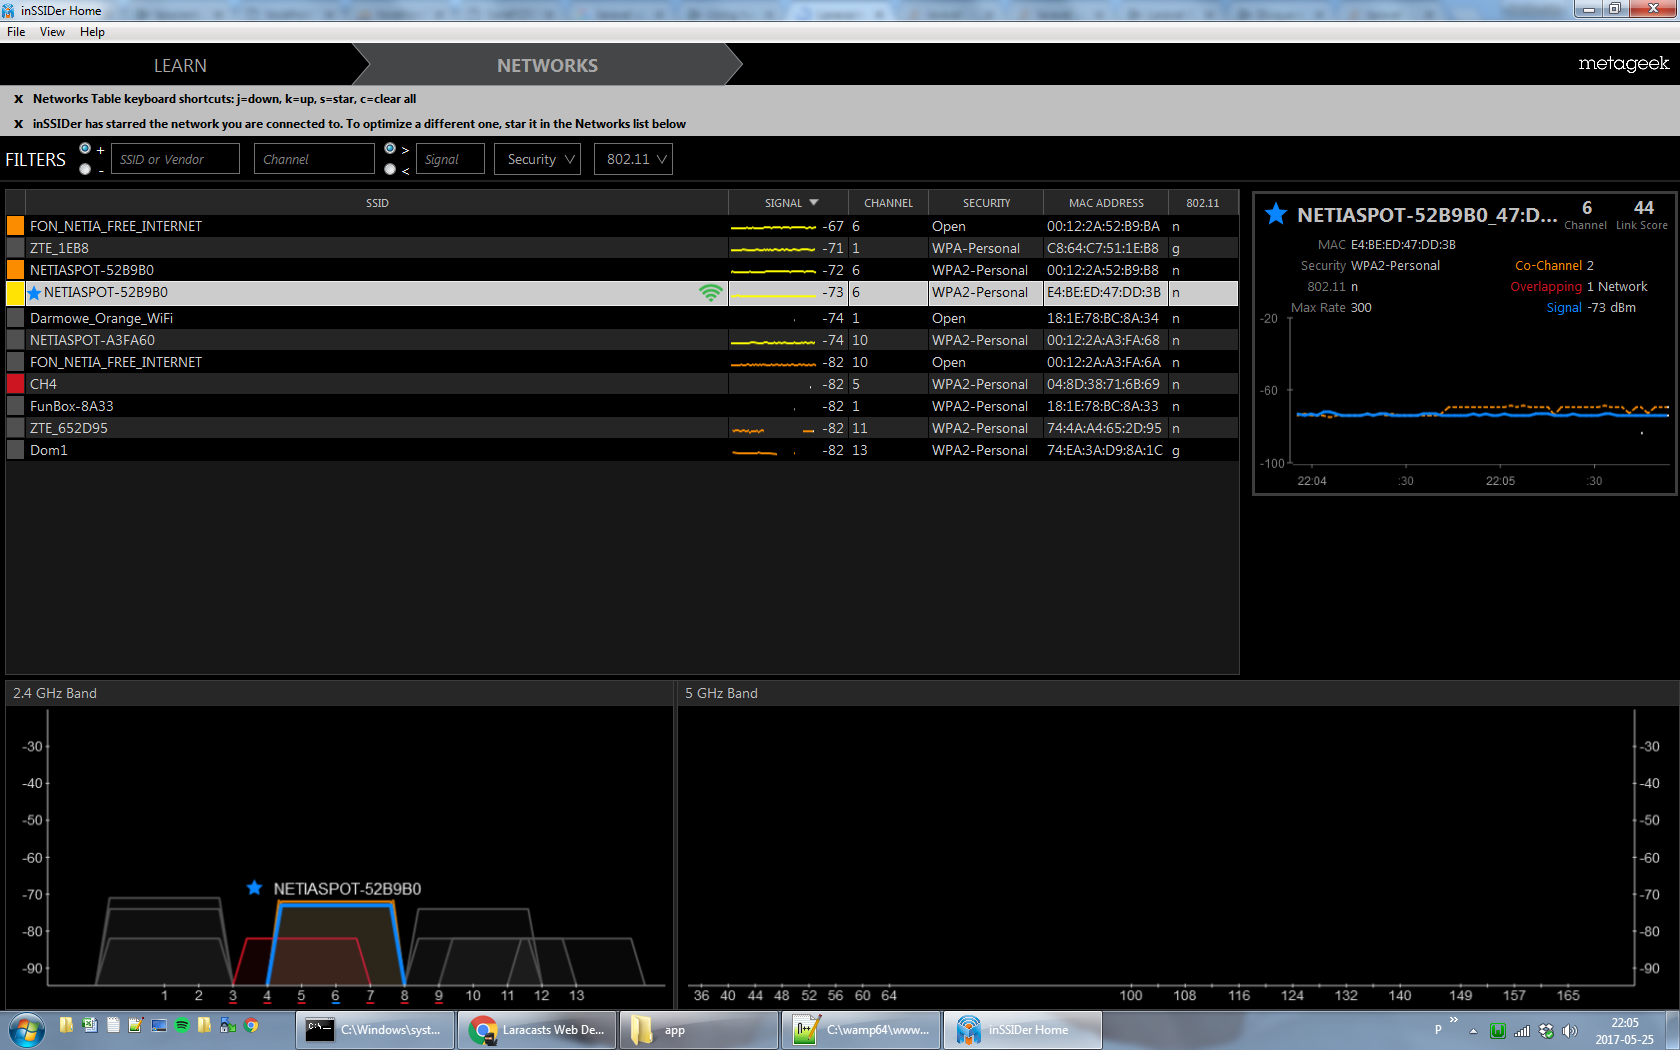Open the Security filter dropdown

coord(537,159)
